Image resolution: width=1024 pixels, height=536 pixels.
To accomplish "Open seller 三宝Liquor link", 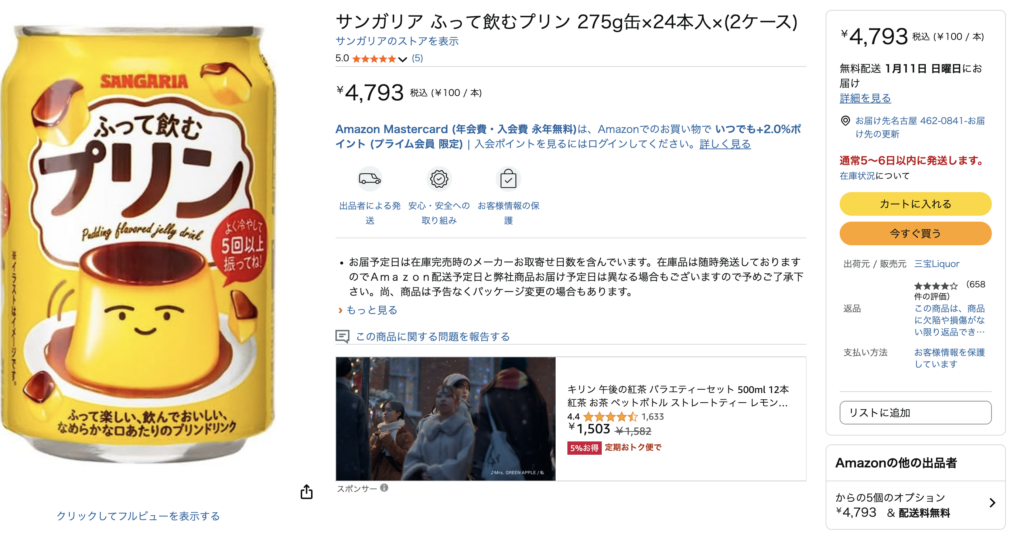I will [x=936, y=264].
